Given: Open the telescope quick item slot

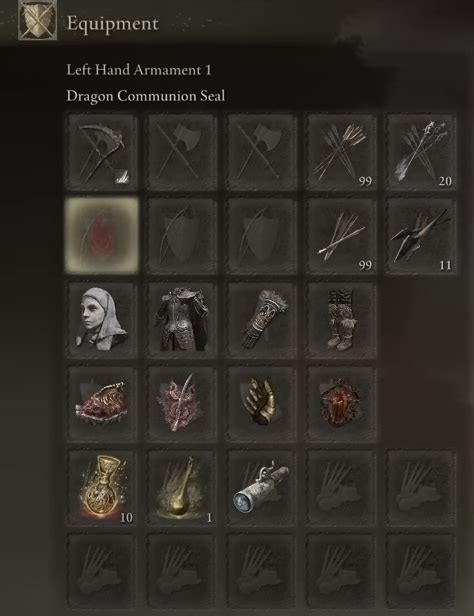Looking at the screenshot, I should pos(262,488).
